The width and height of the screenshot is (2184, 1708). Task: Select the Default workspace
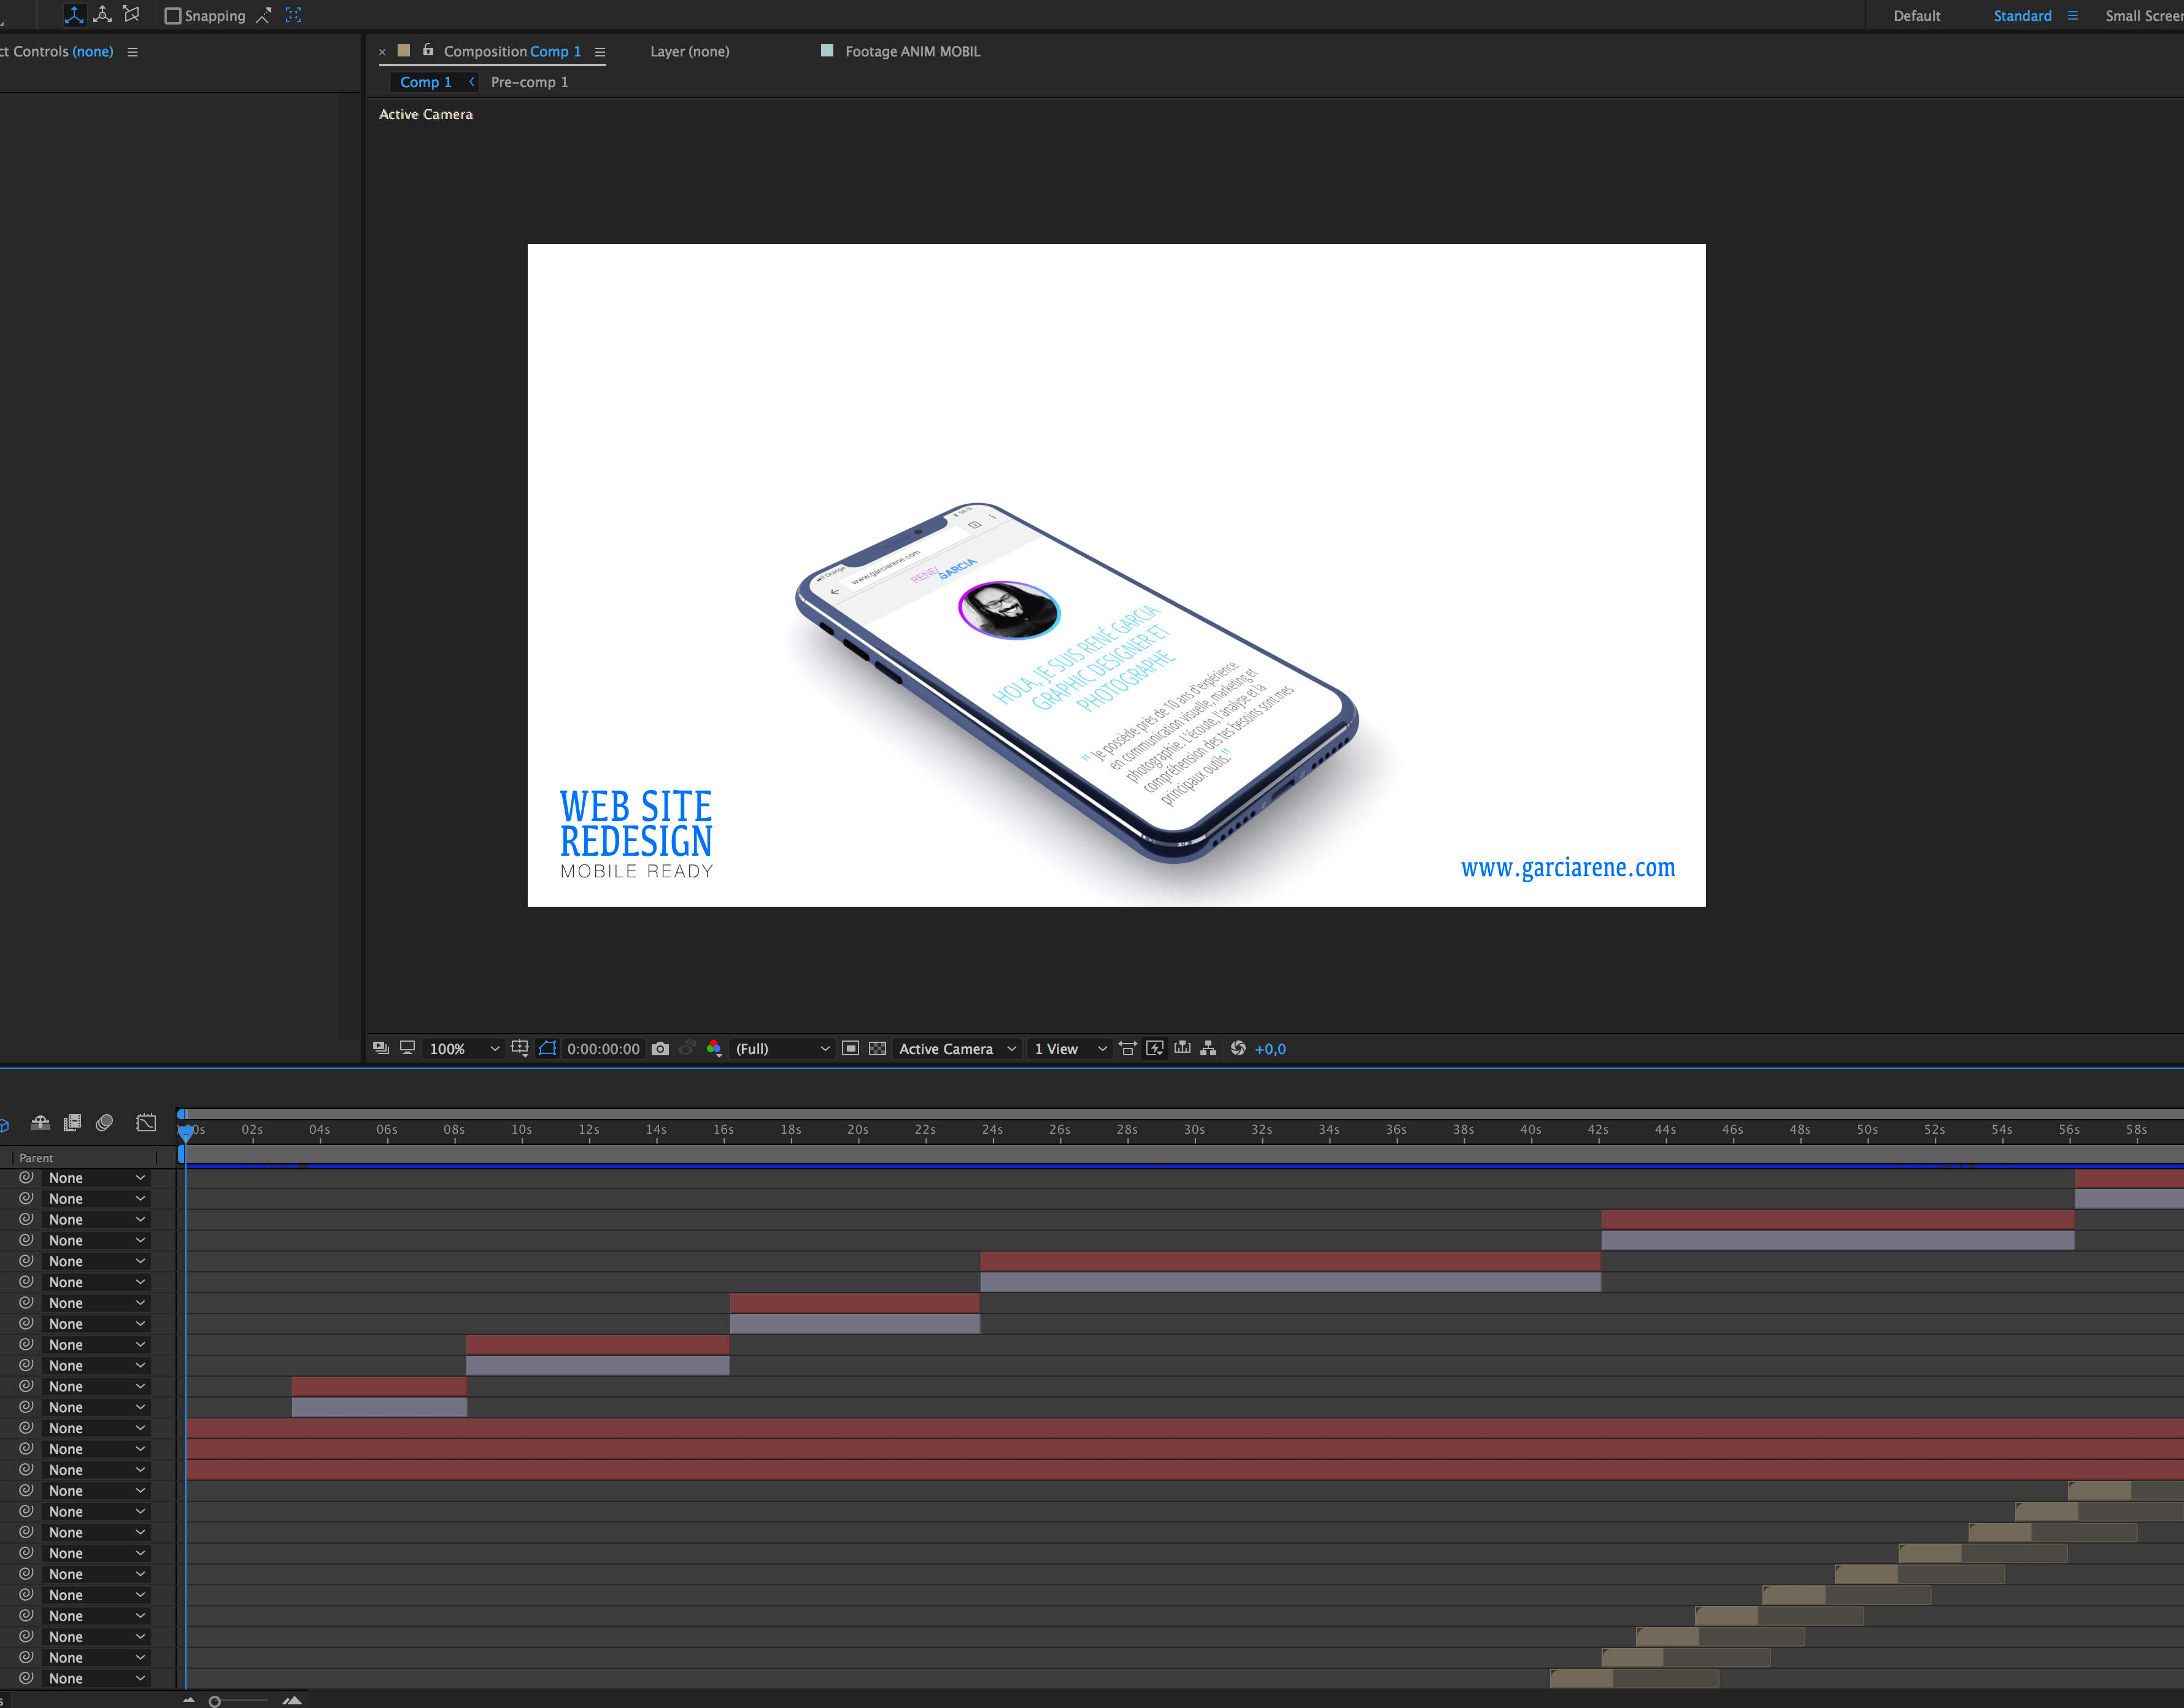[x=1917, y=16]
